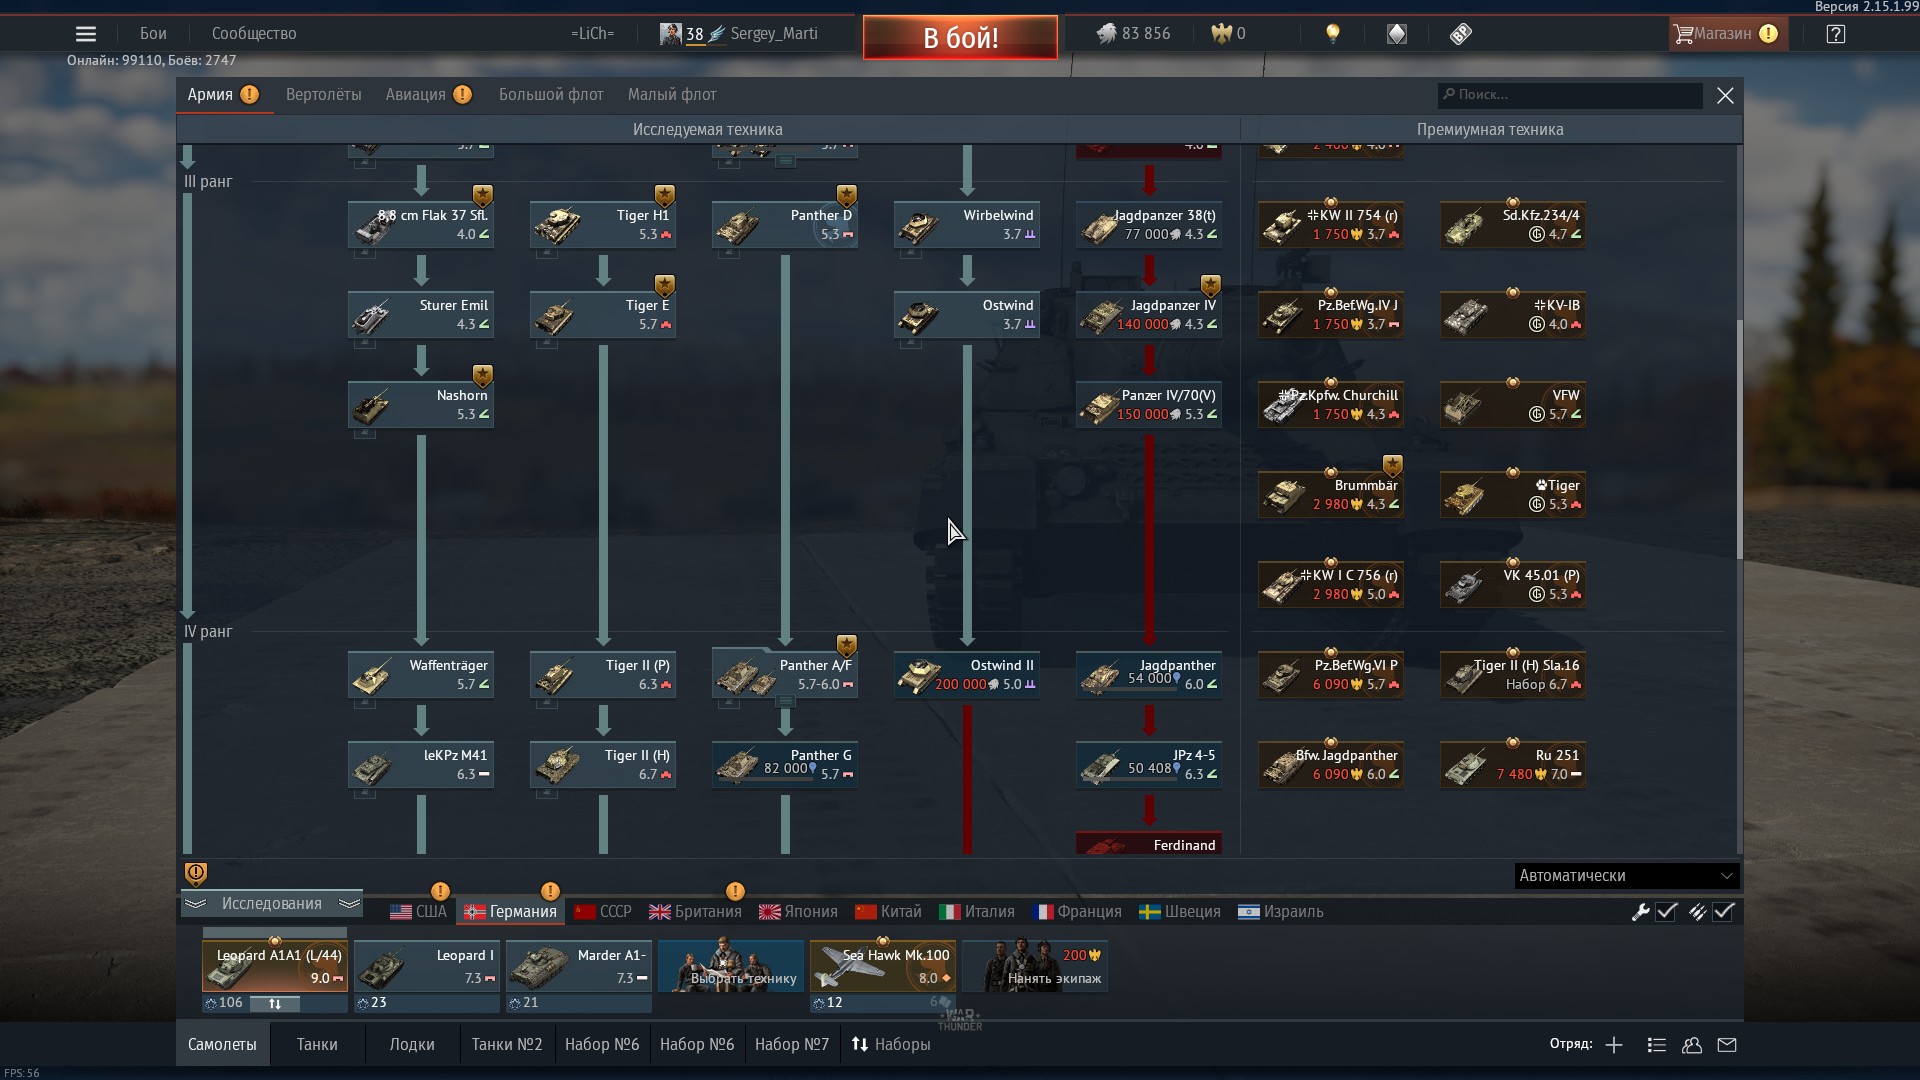Select the СССР nation tab
The width and height of the screenshot is (1920, 1080).
(603, 912)
